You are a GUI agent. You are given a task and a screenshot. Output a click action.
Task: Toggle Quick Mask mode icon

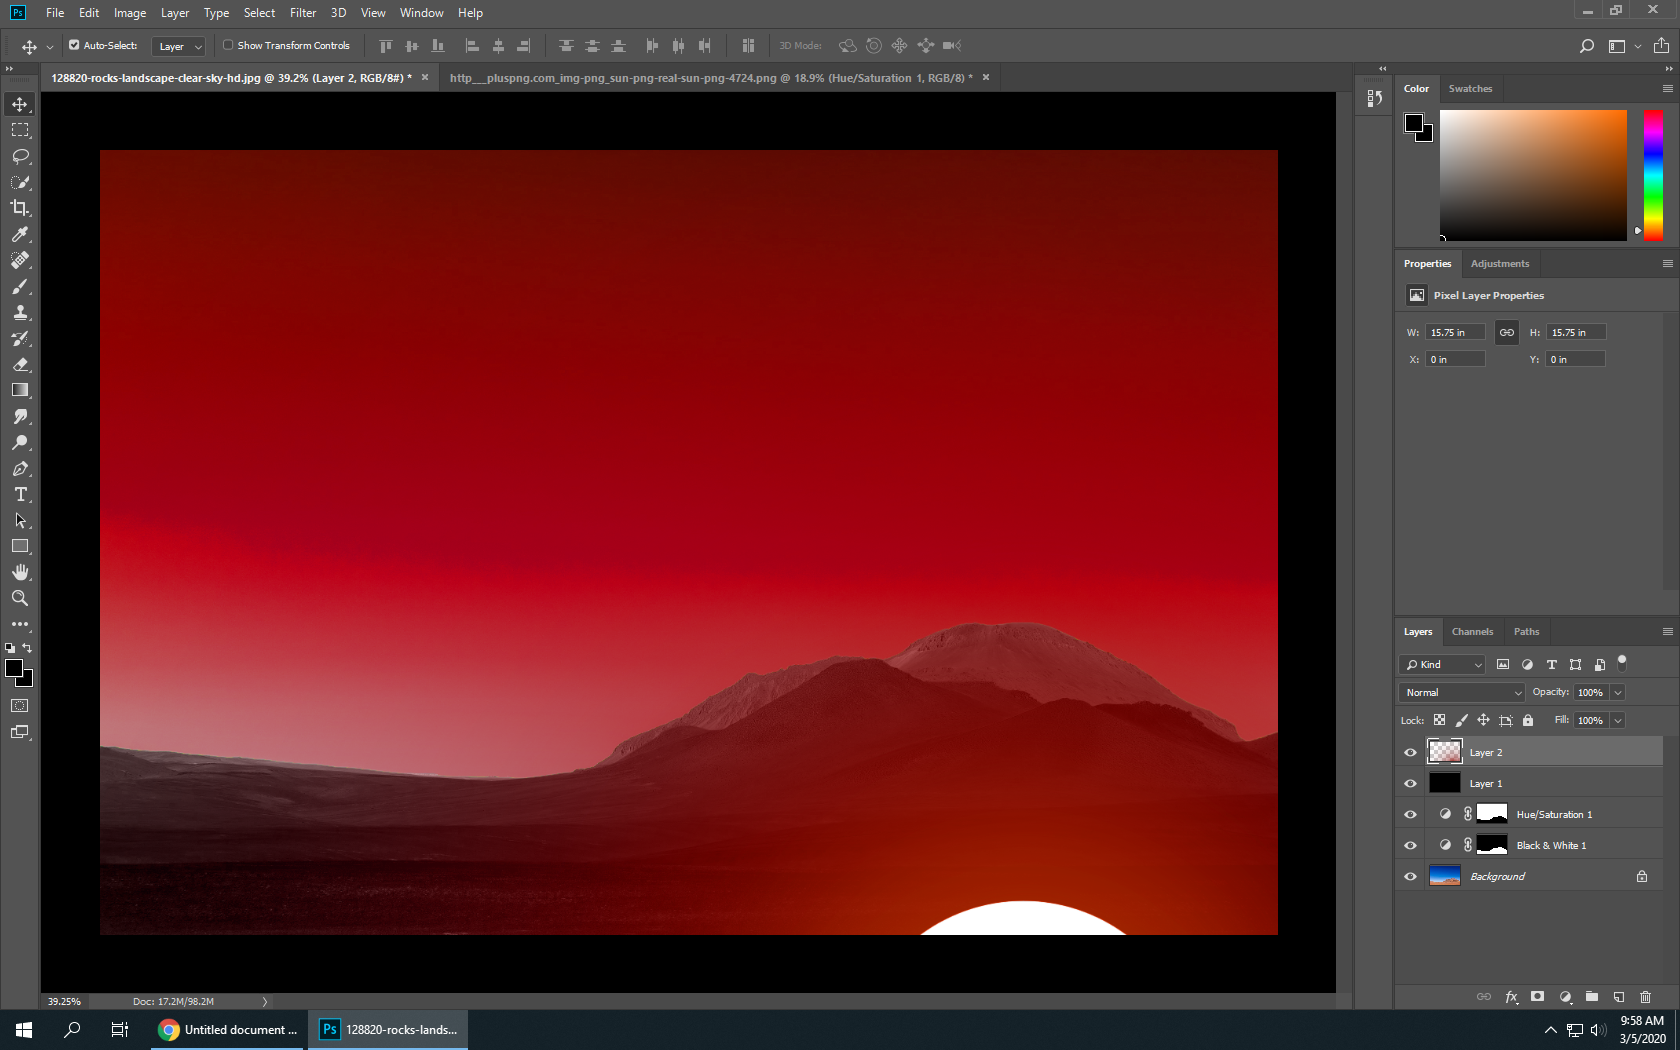pyautogui.click(x=20, y=706)
